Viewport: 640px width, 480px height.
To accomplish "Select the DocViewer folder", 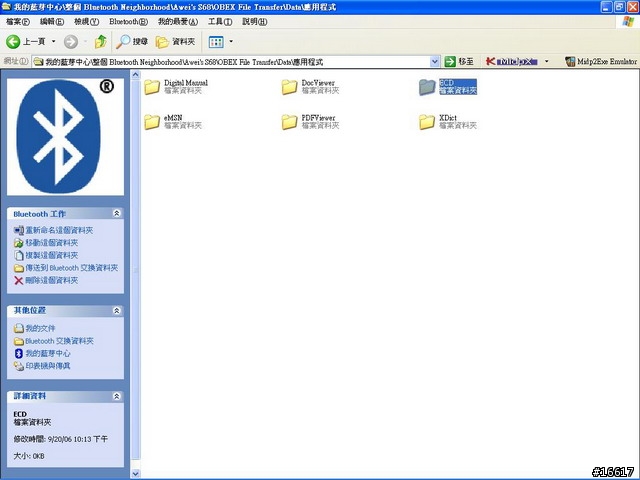I will (x=310, y=87).
